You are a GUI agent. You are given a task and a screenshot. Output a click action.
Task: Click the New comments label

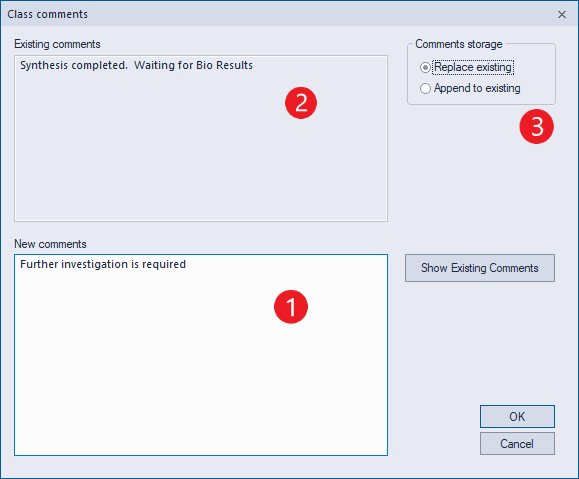pyautogui.click(x=50, y=244)
